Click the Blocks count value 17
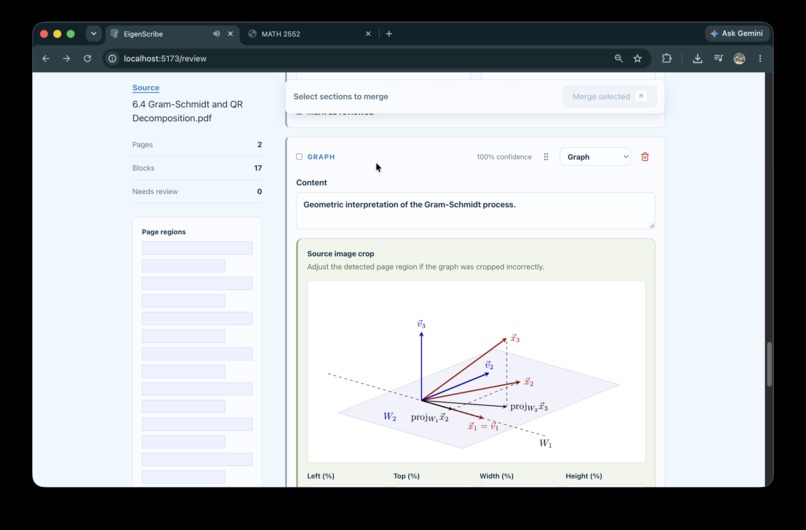806x530 pixels. coord(258,168)
